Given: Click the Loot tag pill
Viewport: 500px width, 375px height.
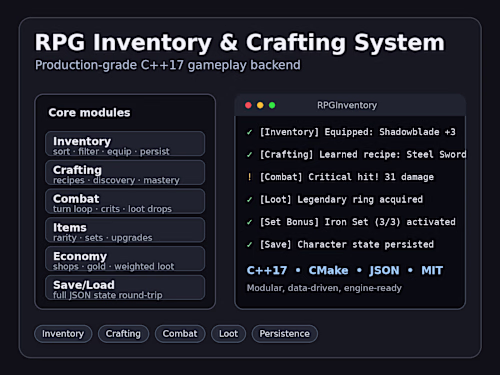Looking at the screenshot, I should 229,334.
